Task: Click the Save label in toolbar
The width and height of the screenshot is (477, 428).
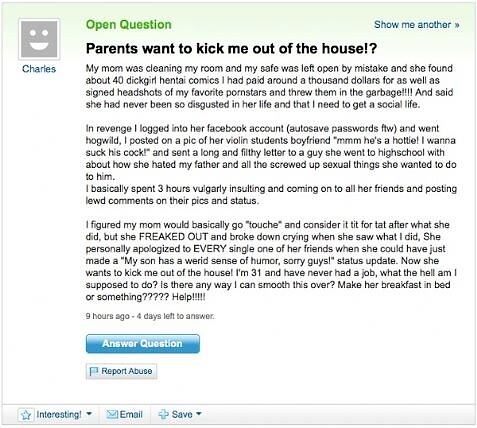Action: (182, 414)
